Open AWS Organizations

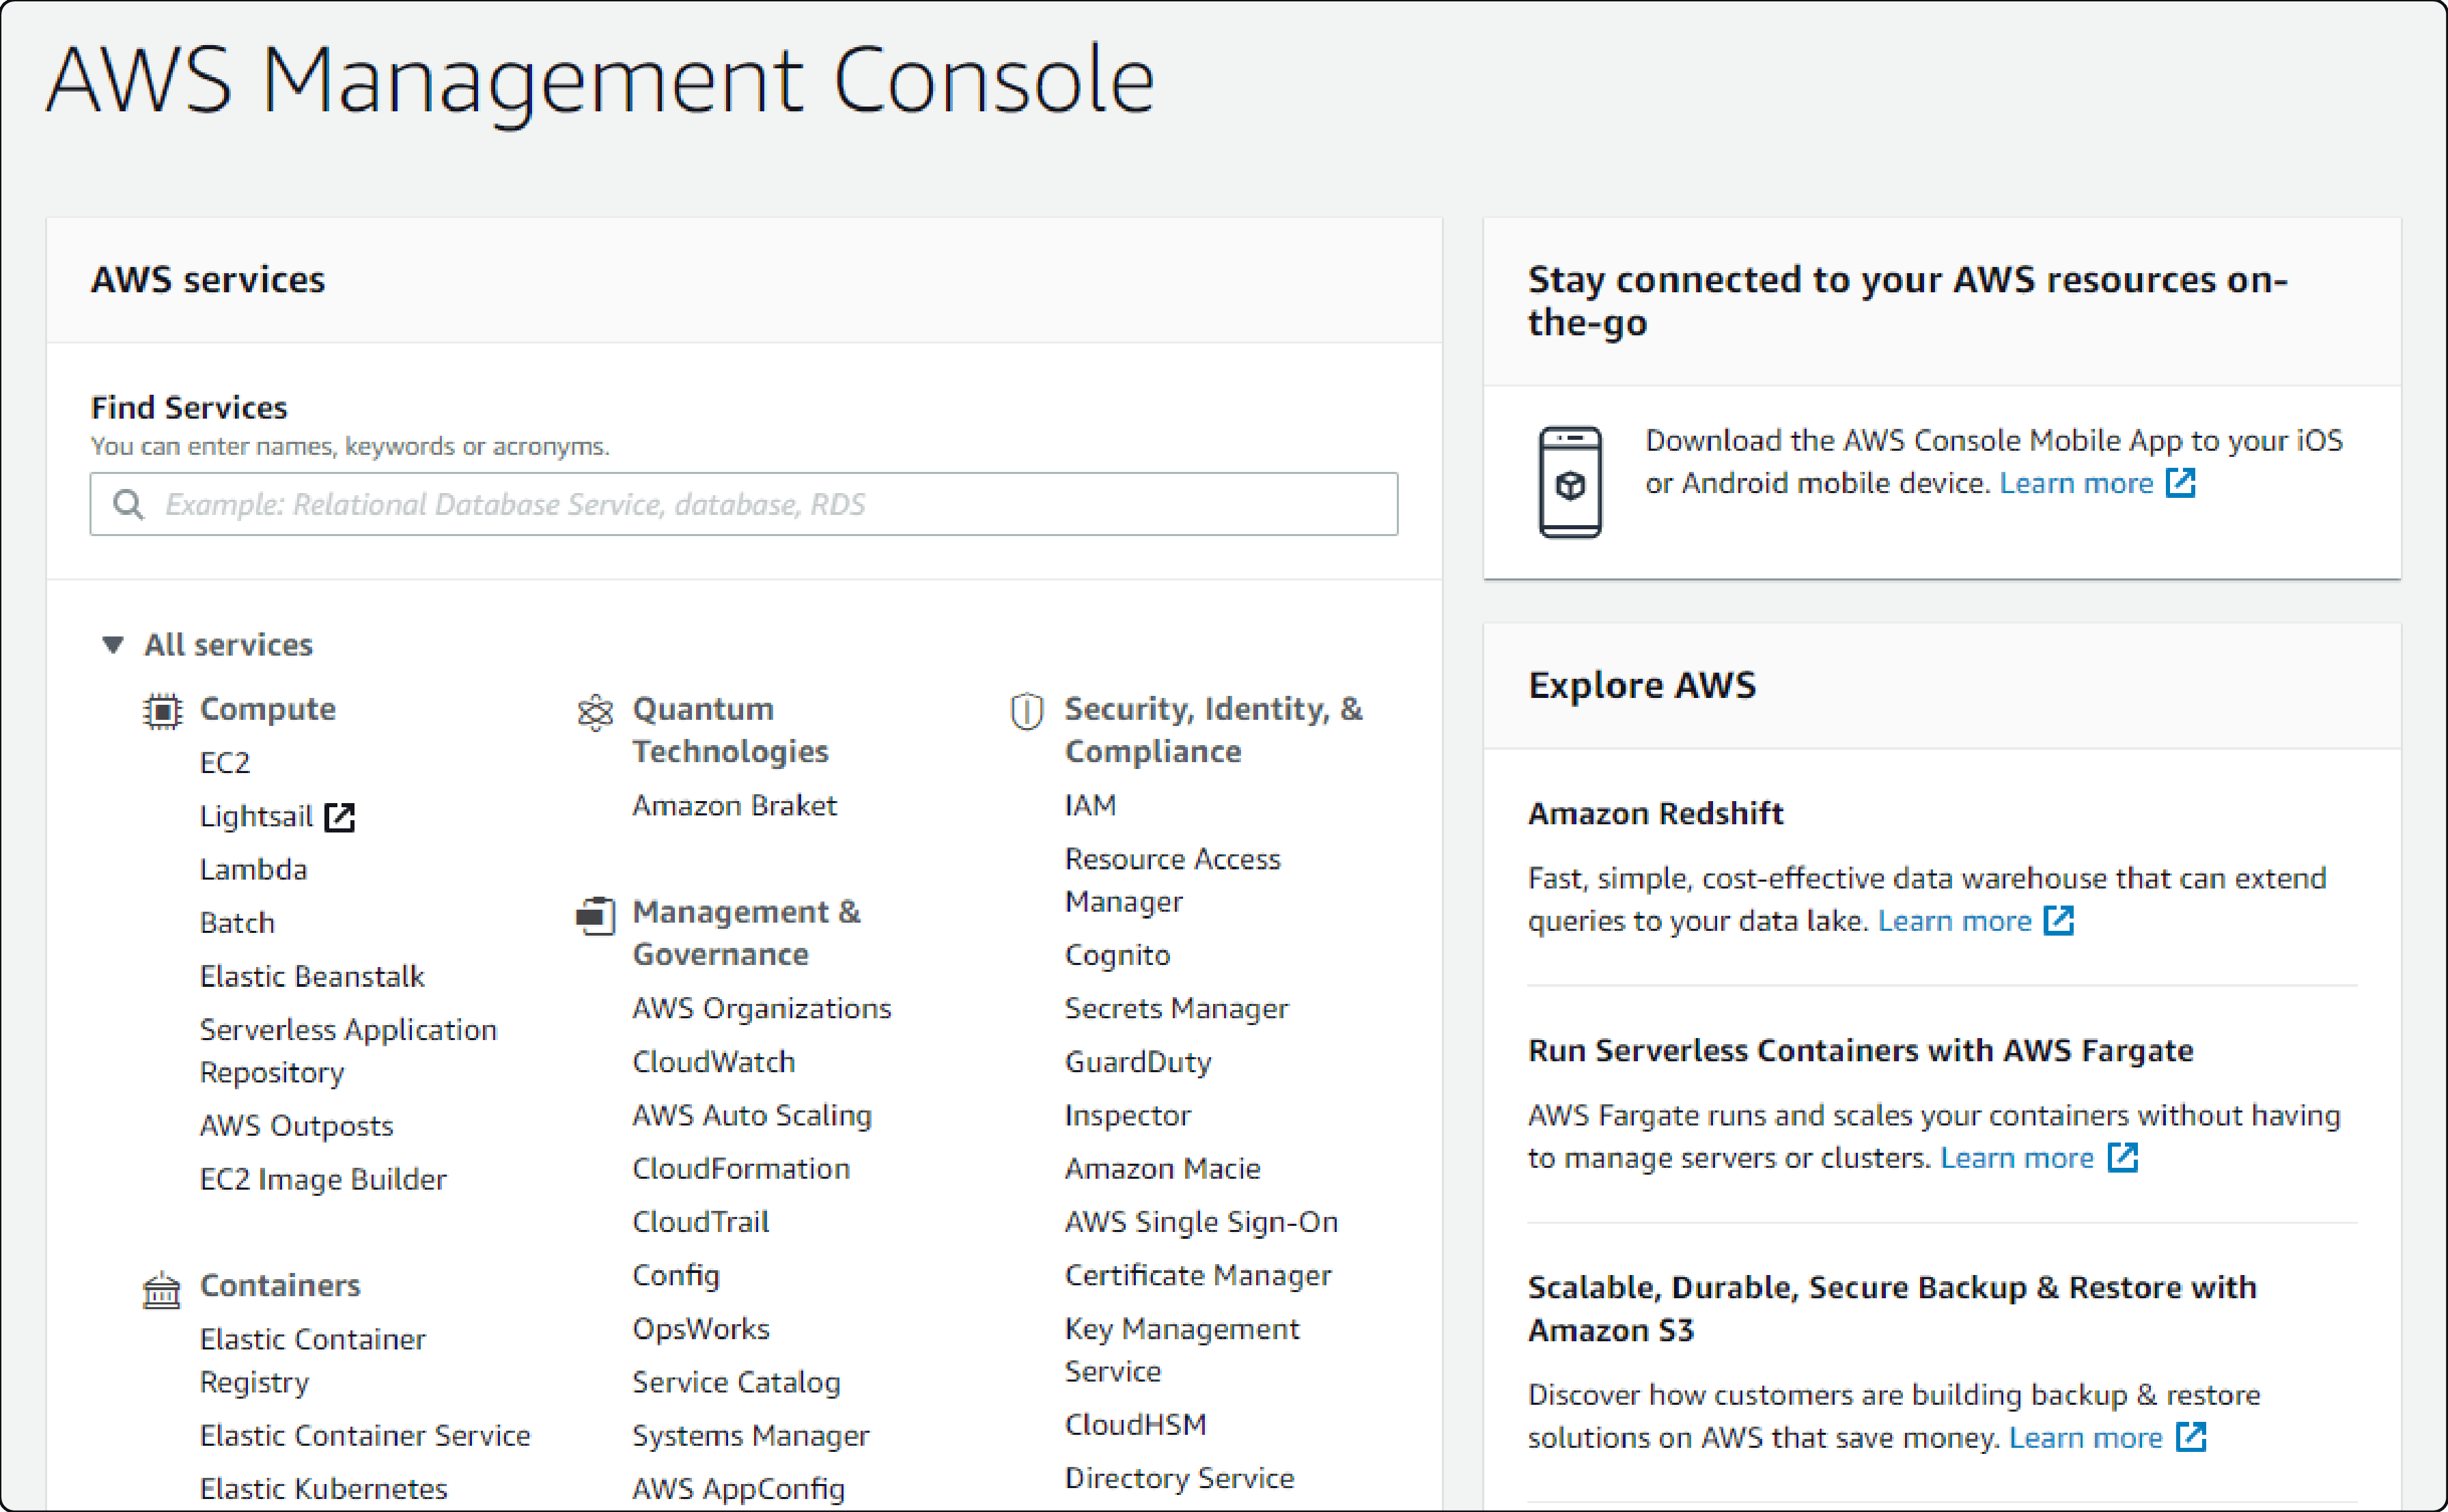(762, 1009)
